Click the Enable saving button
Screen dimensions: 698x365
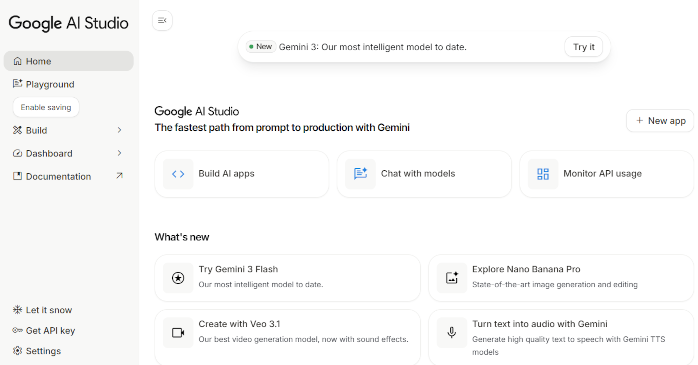pos(46,107)
